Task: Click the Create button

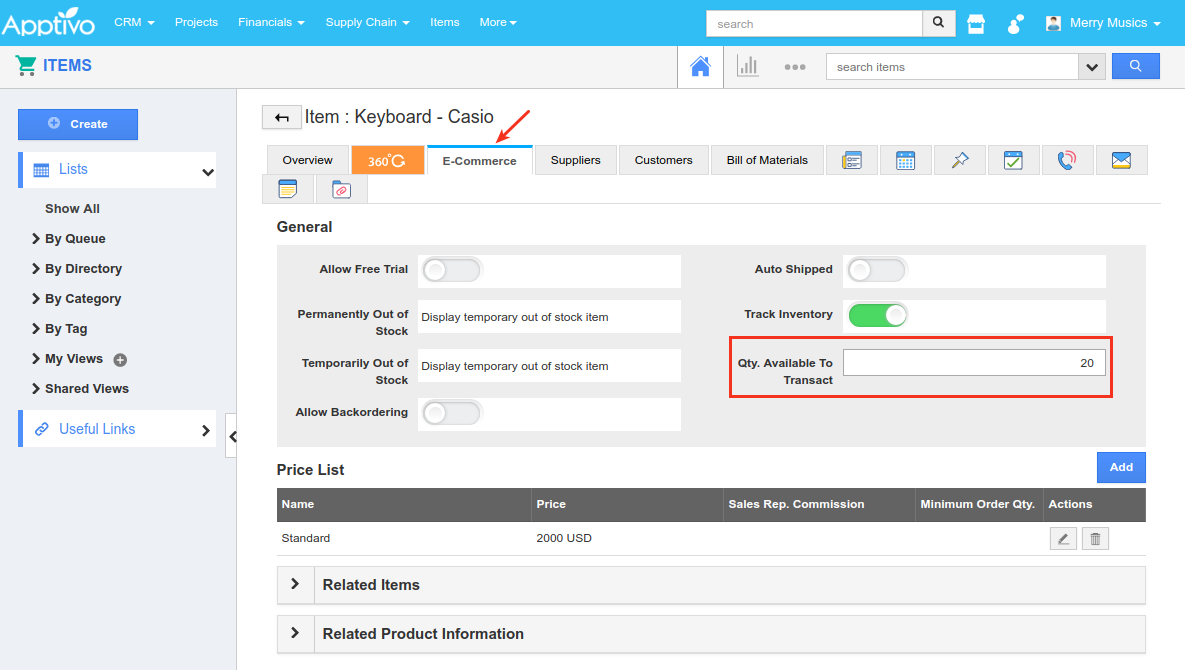Action: point(78,124)
